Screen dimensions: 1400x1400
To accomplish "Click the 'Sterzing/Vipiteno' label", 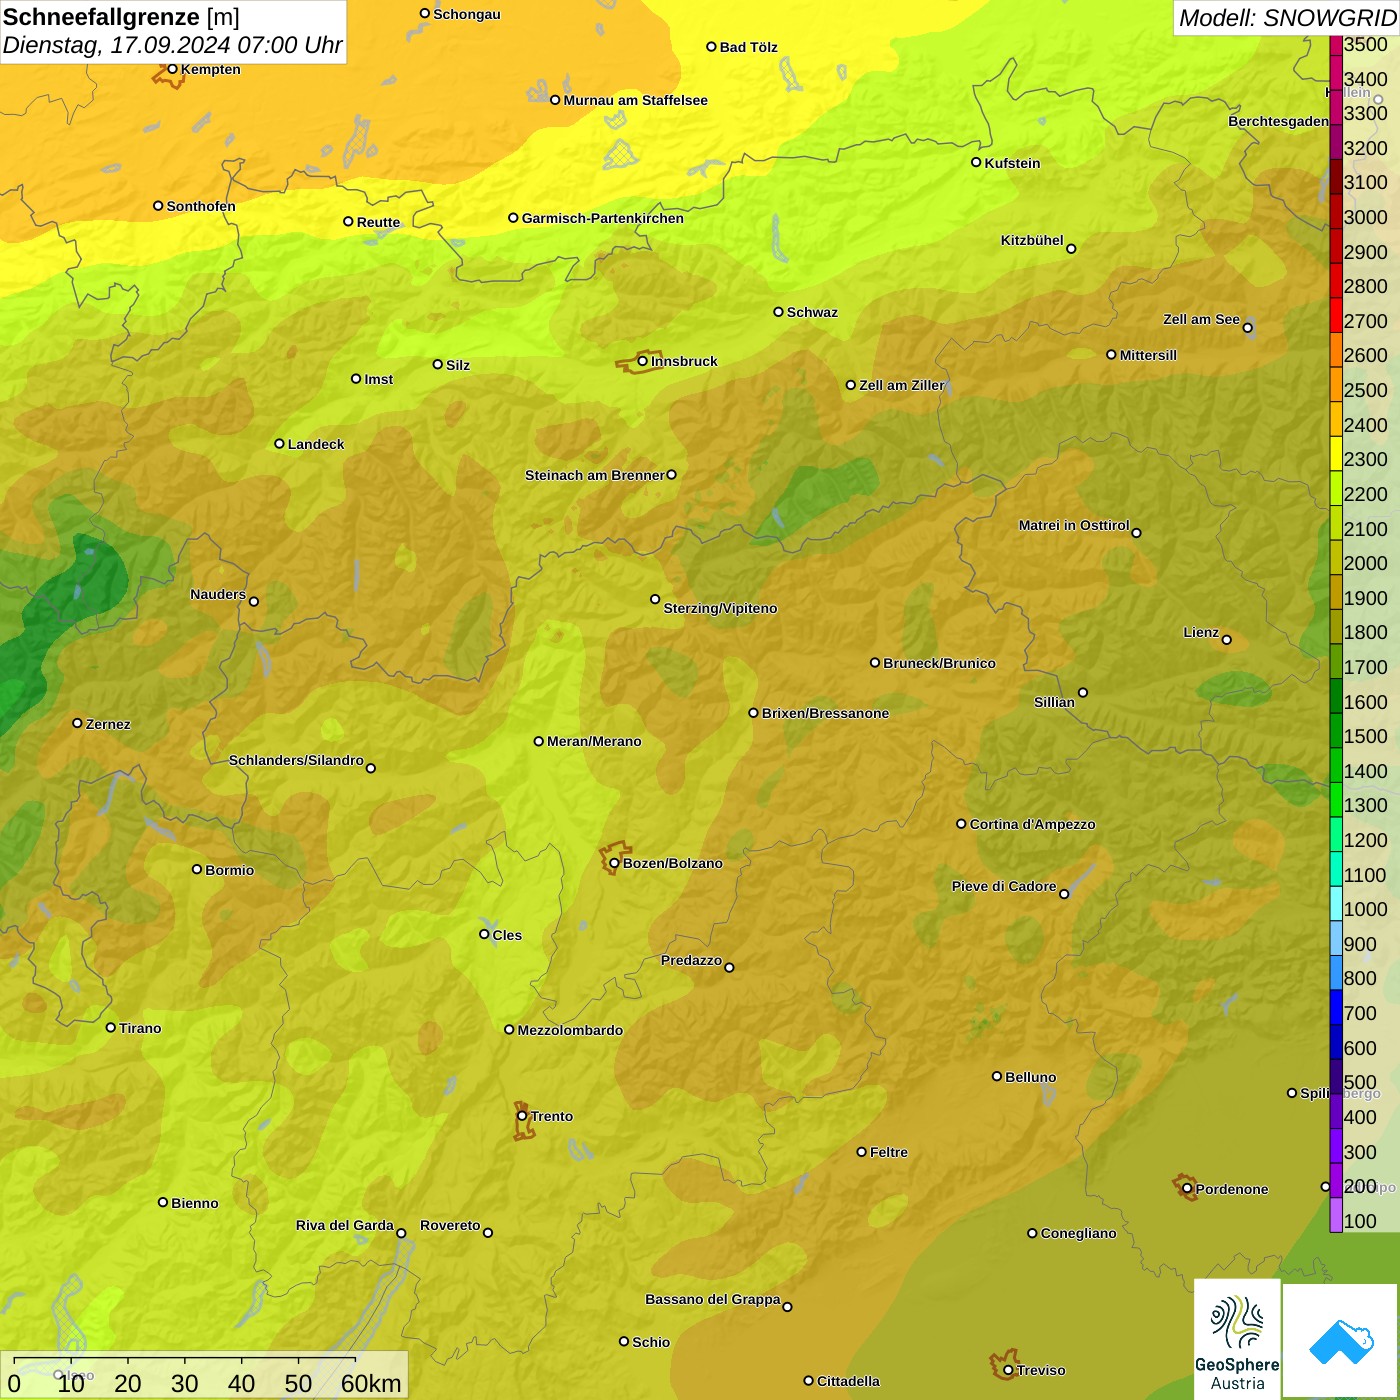I will pyautogui.click(x=720, y=608).
